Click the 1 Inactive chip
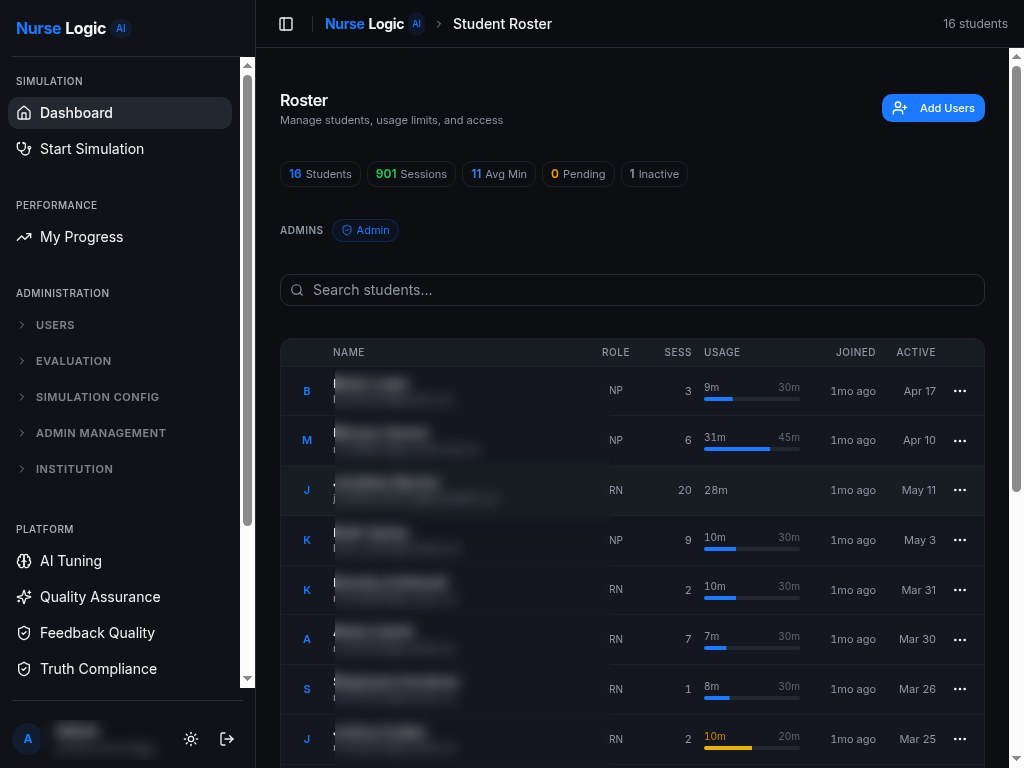 [654, 174]
